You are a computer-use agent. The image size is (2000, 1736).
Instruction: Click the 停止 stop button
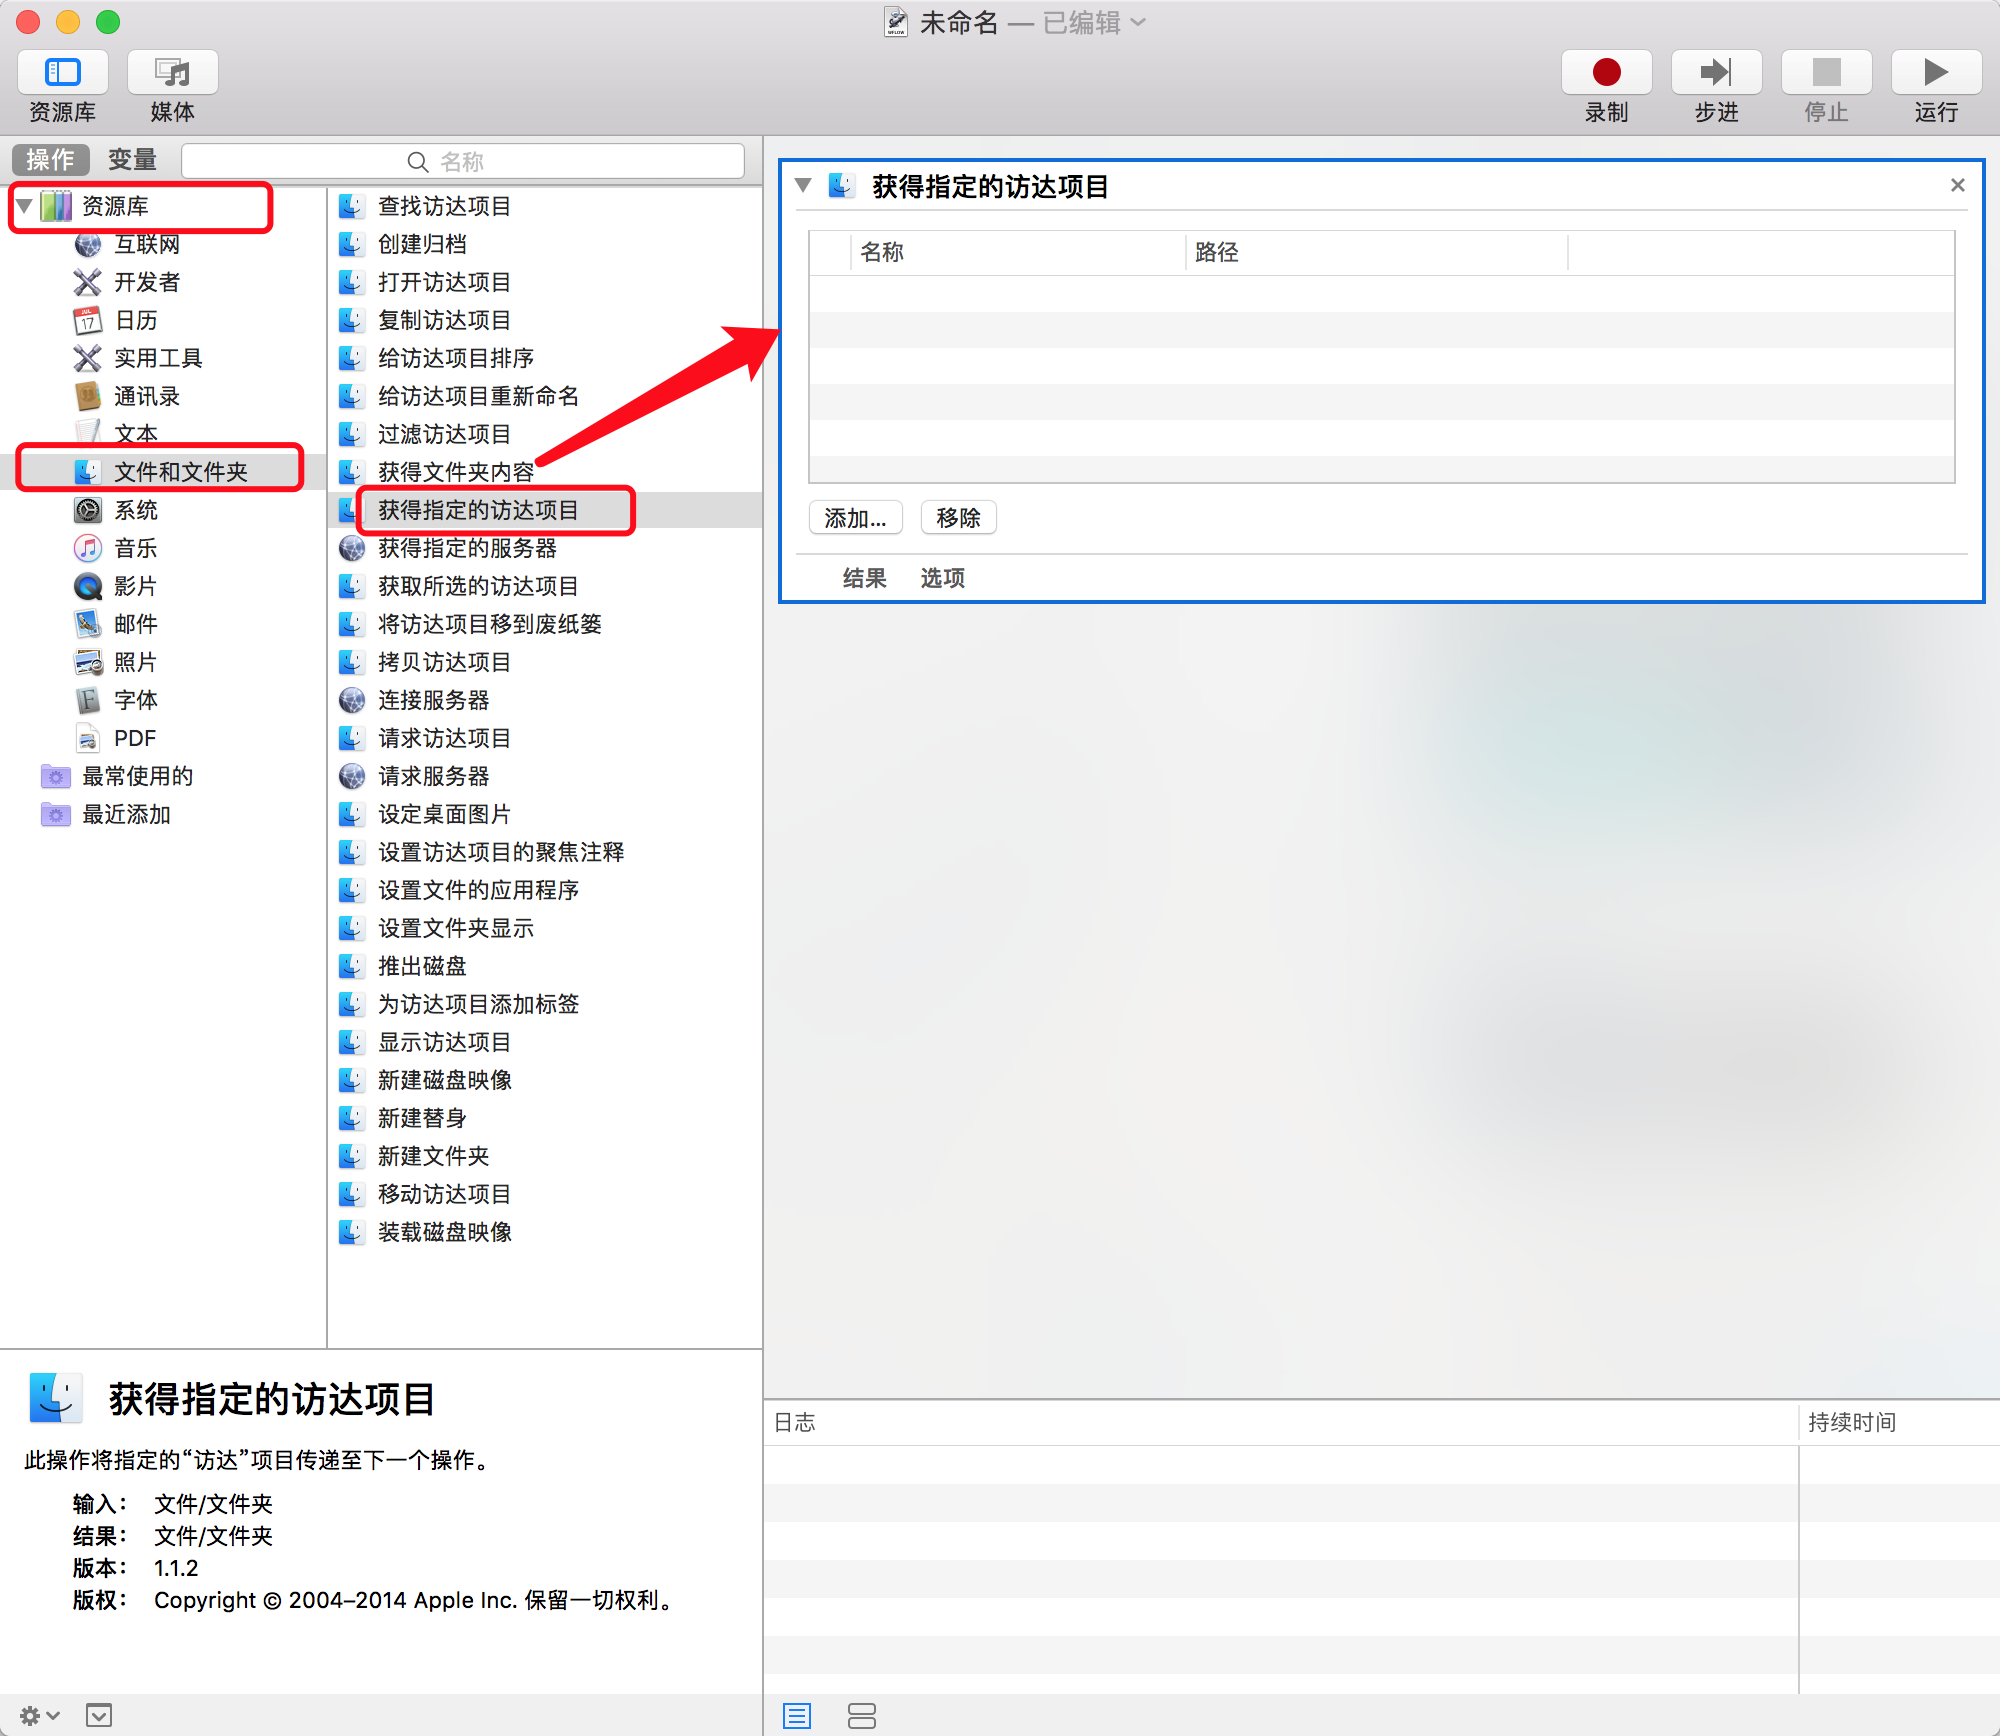(1826, 73)
